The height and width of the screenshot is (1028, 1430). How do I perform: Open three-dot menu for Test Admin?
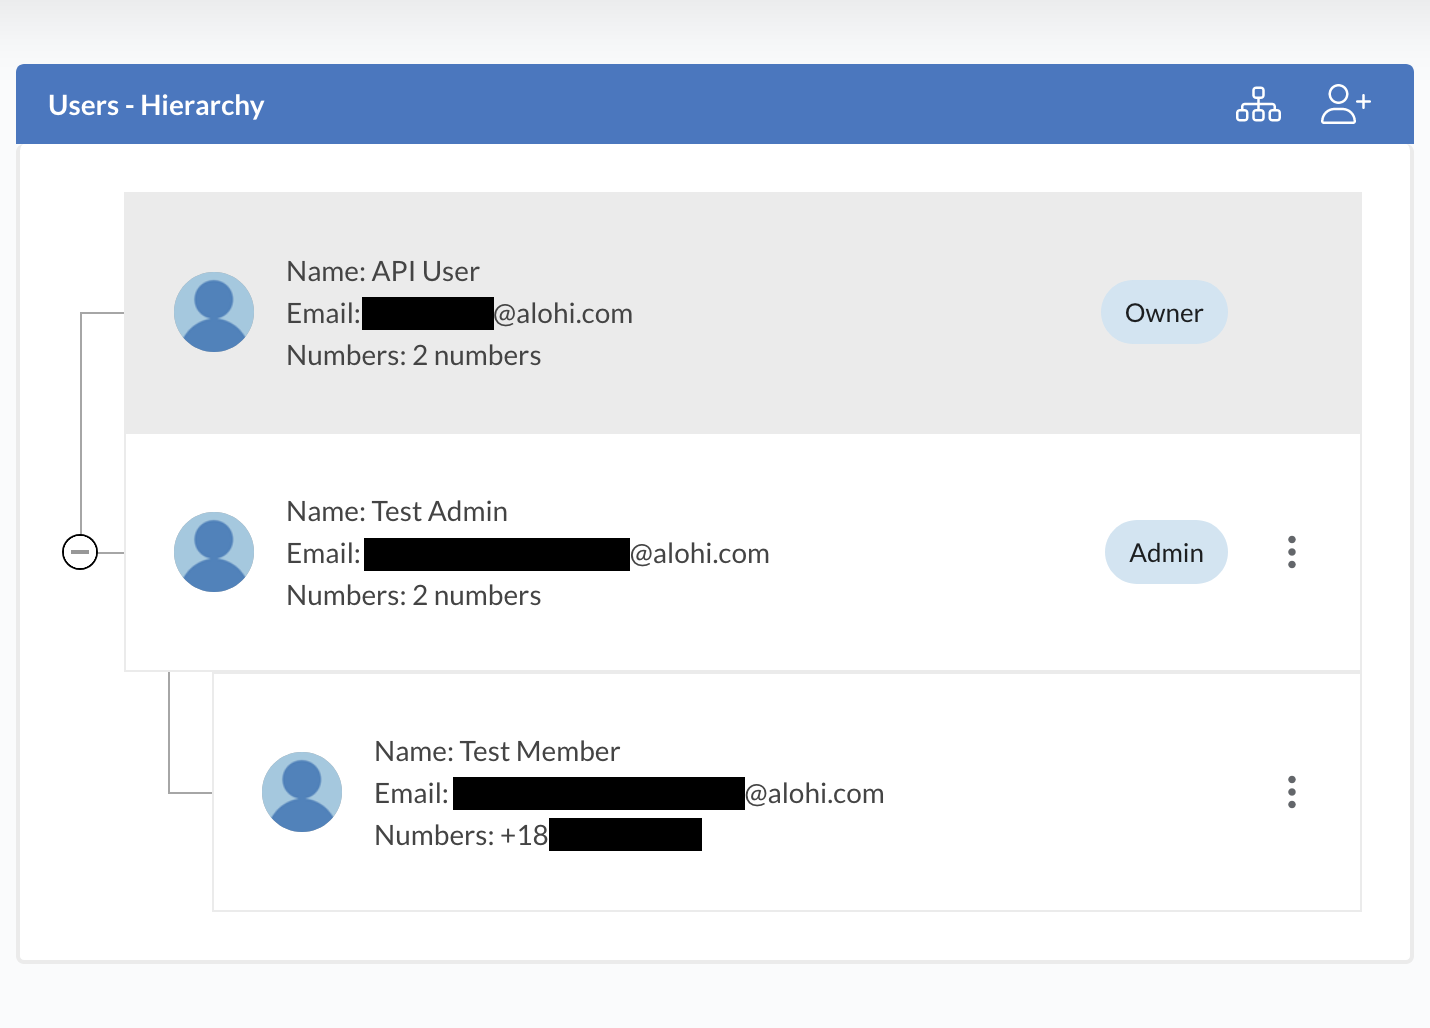[1291, 552]
